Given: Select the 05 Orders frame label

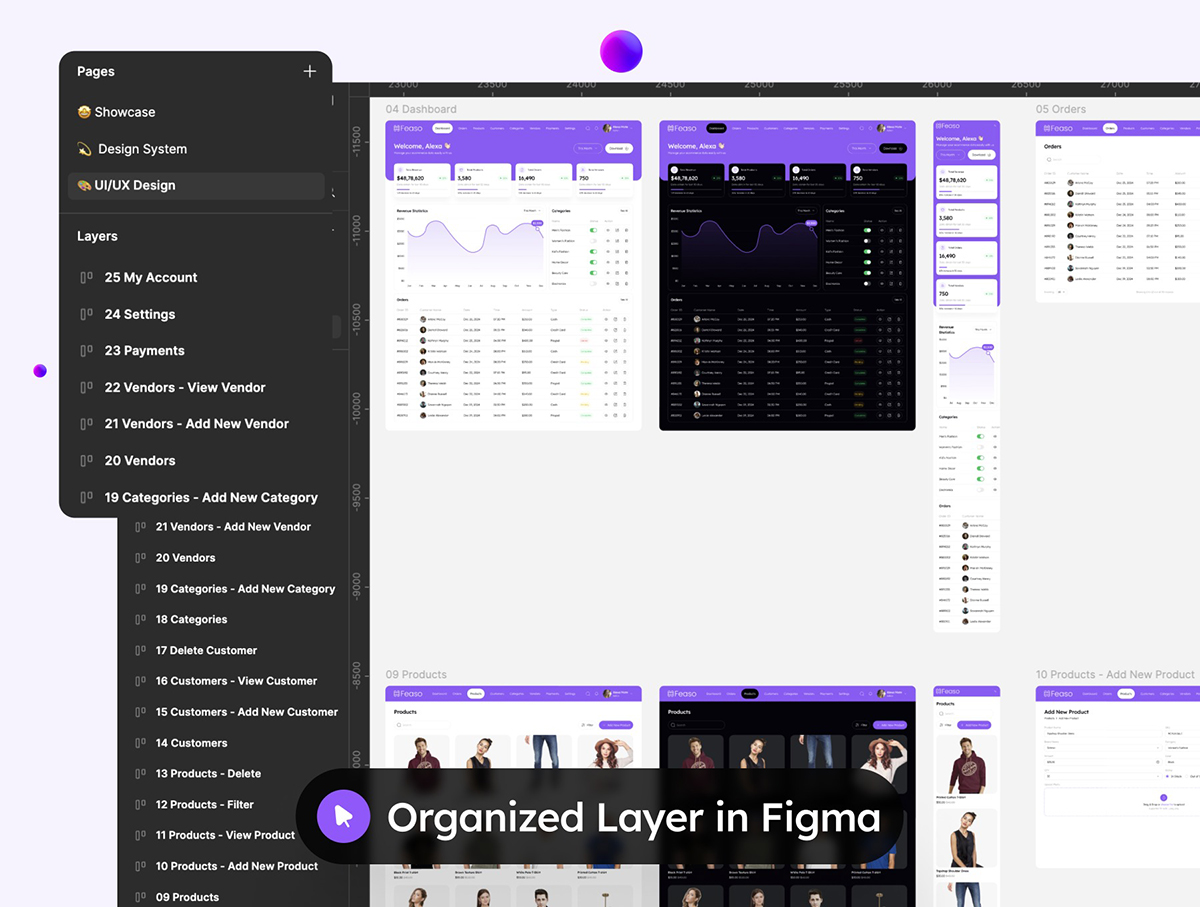Looking at the screenshot, I should pyautogui.click(x=1061, y=109).
